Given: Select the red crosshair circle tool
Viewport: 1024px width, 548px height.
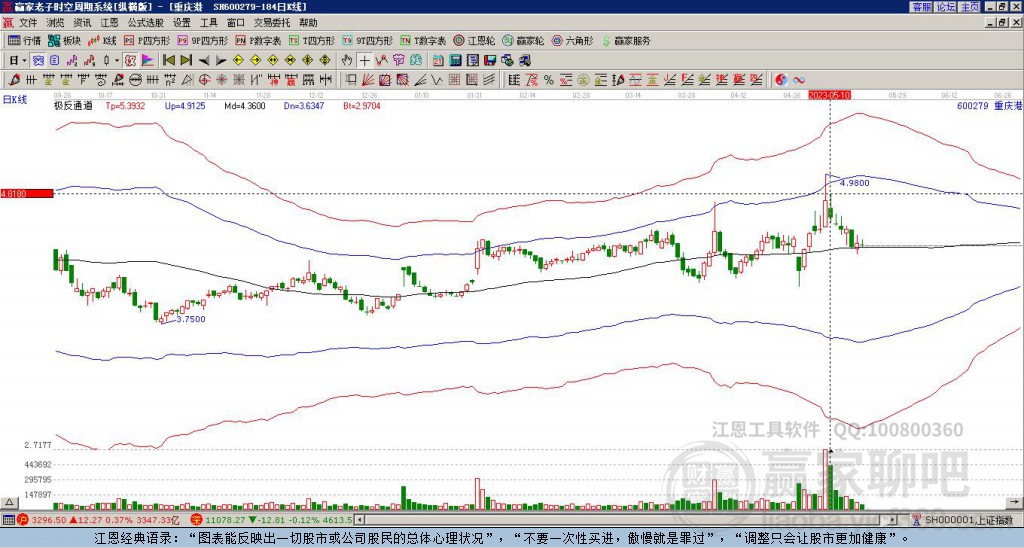Looking at the screenshot, I should click(204, 80).
